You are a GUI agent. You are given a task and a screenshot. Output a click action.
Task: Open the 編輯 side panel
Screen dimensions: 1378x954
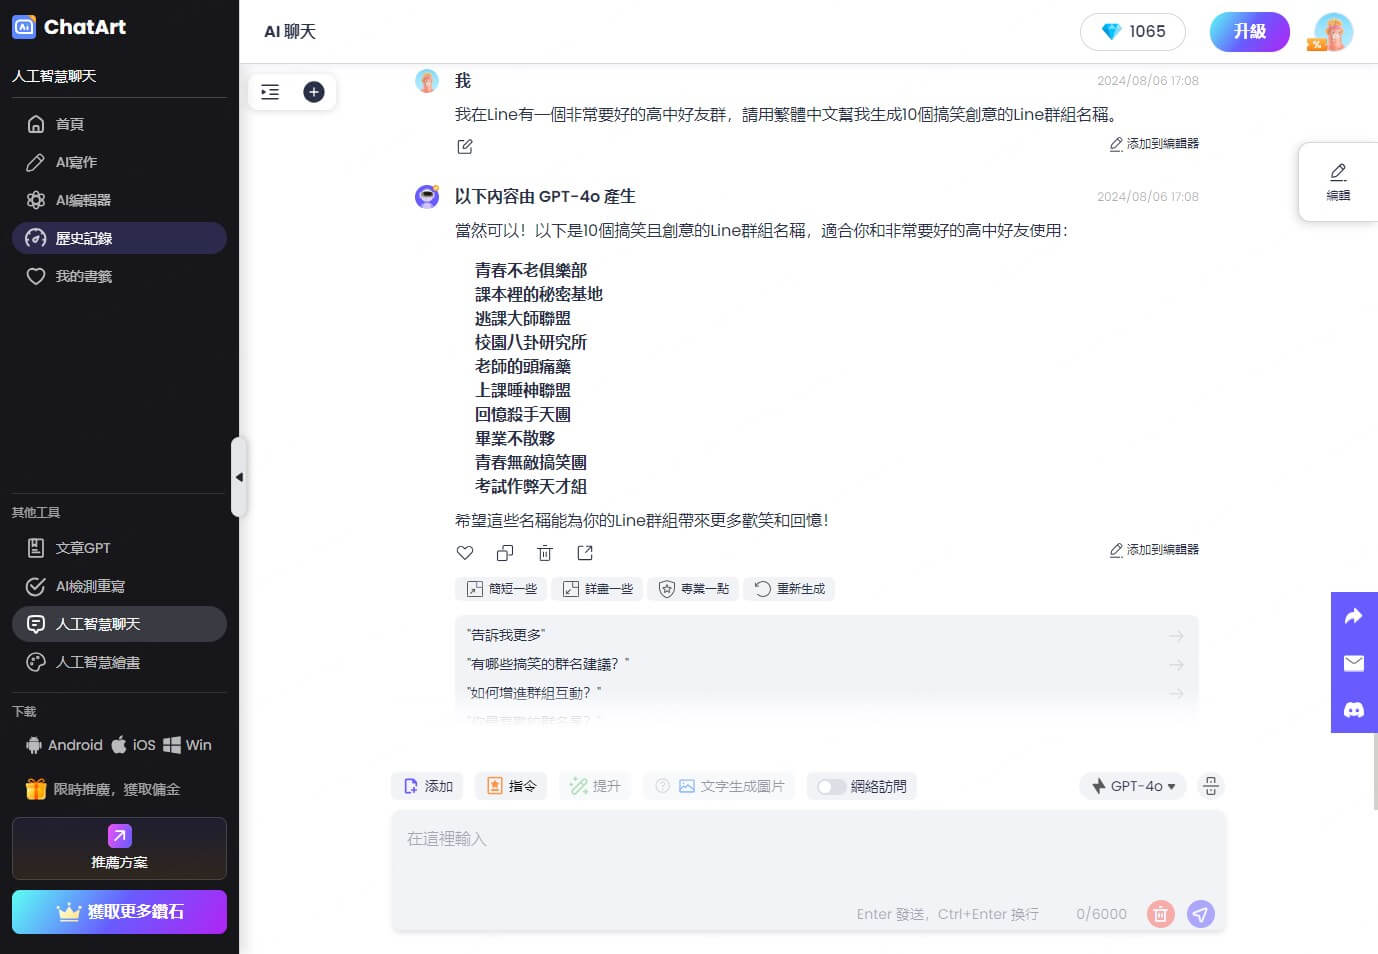1338,182
